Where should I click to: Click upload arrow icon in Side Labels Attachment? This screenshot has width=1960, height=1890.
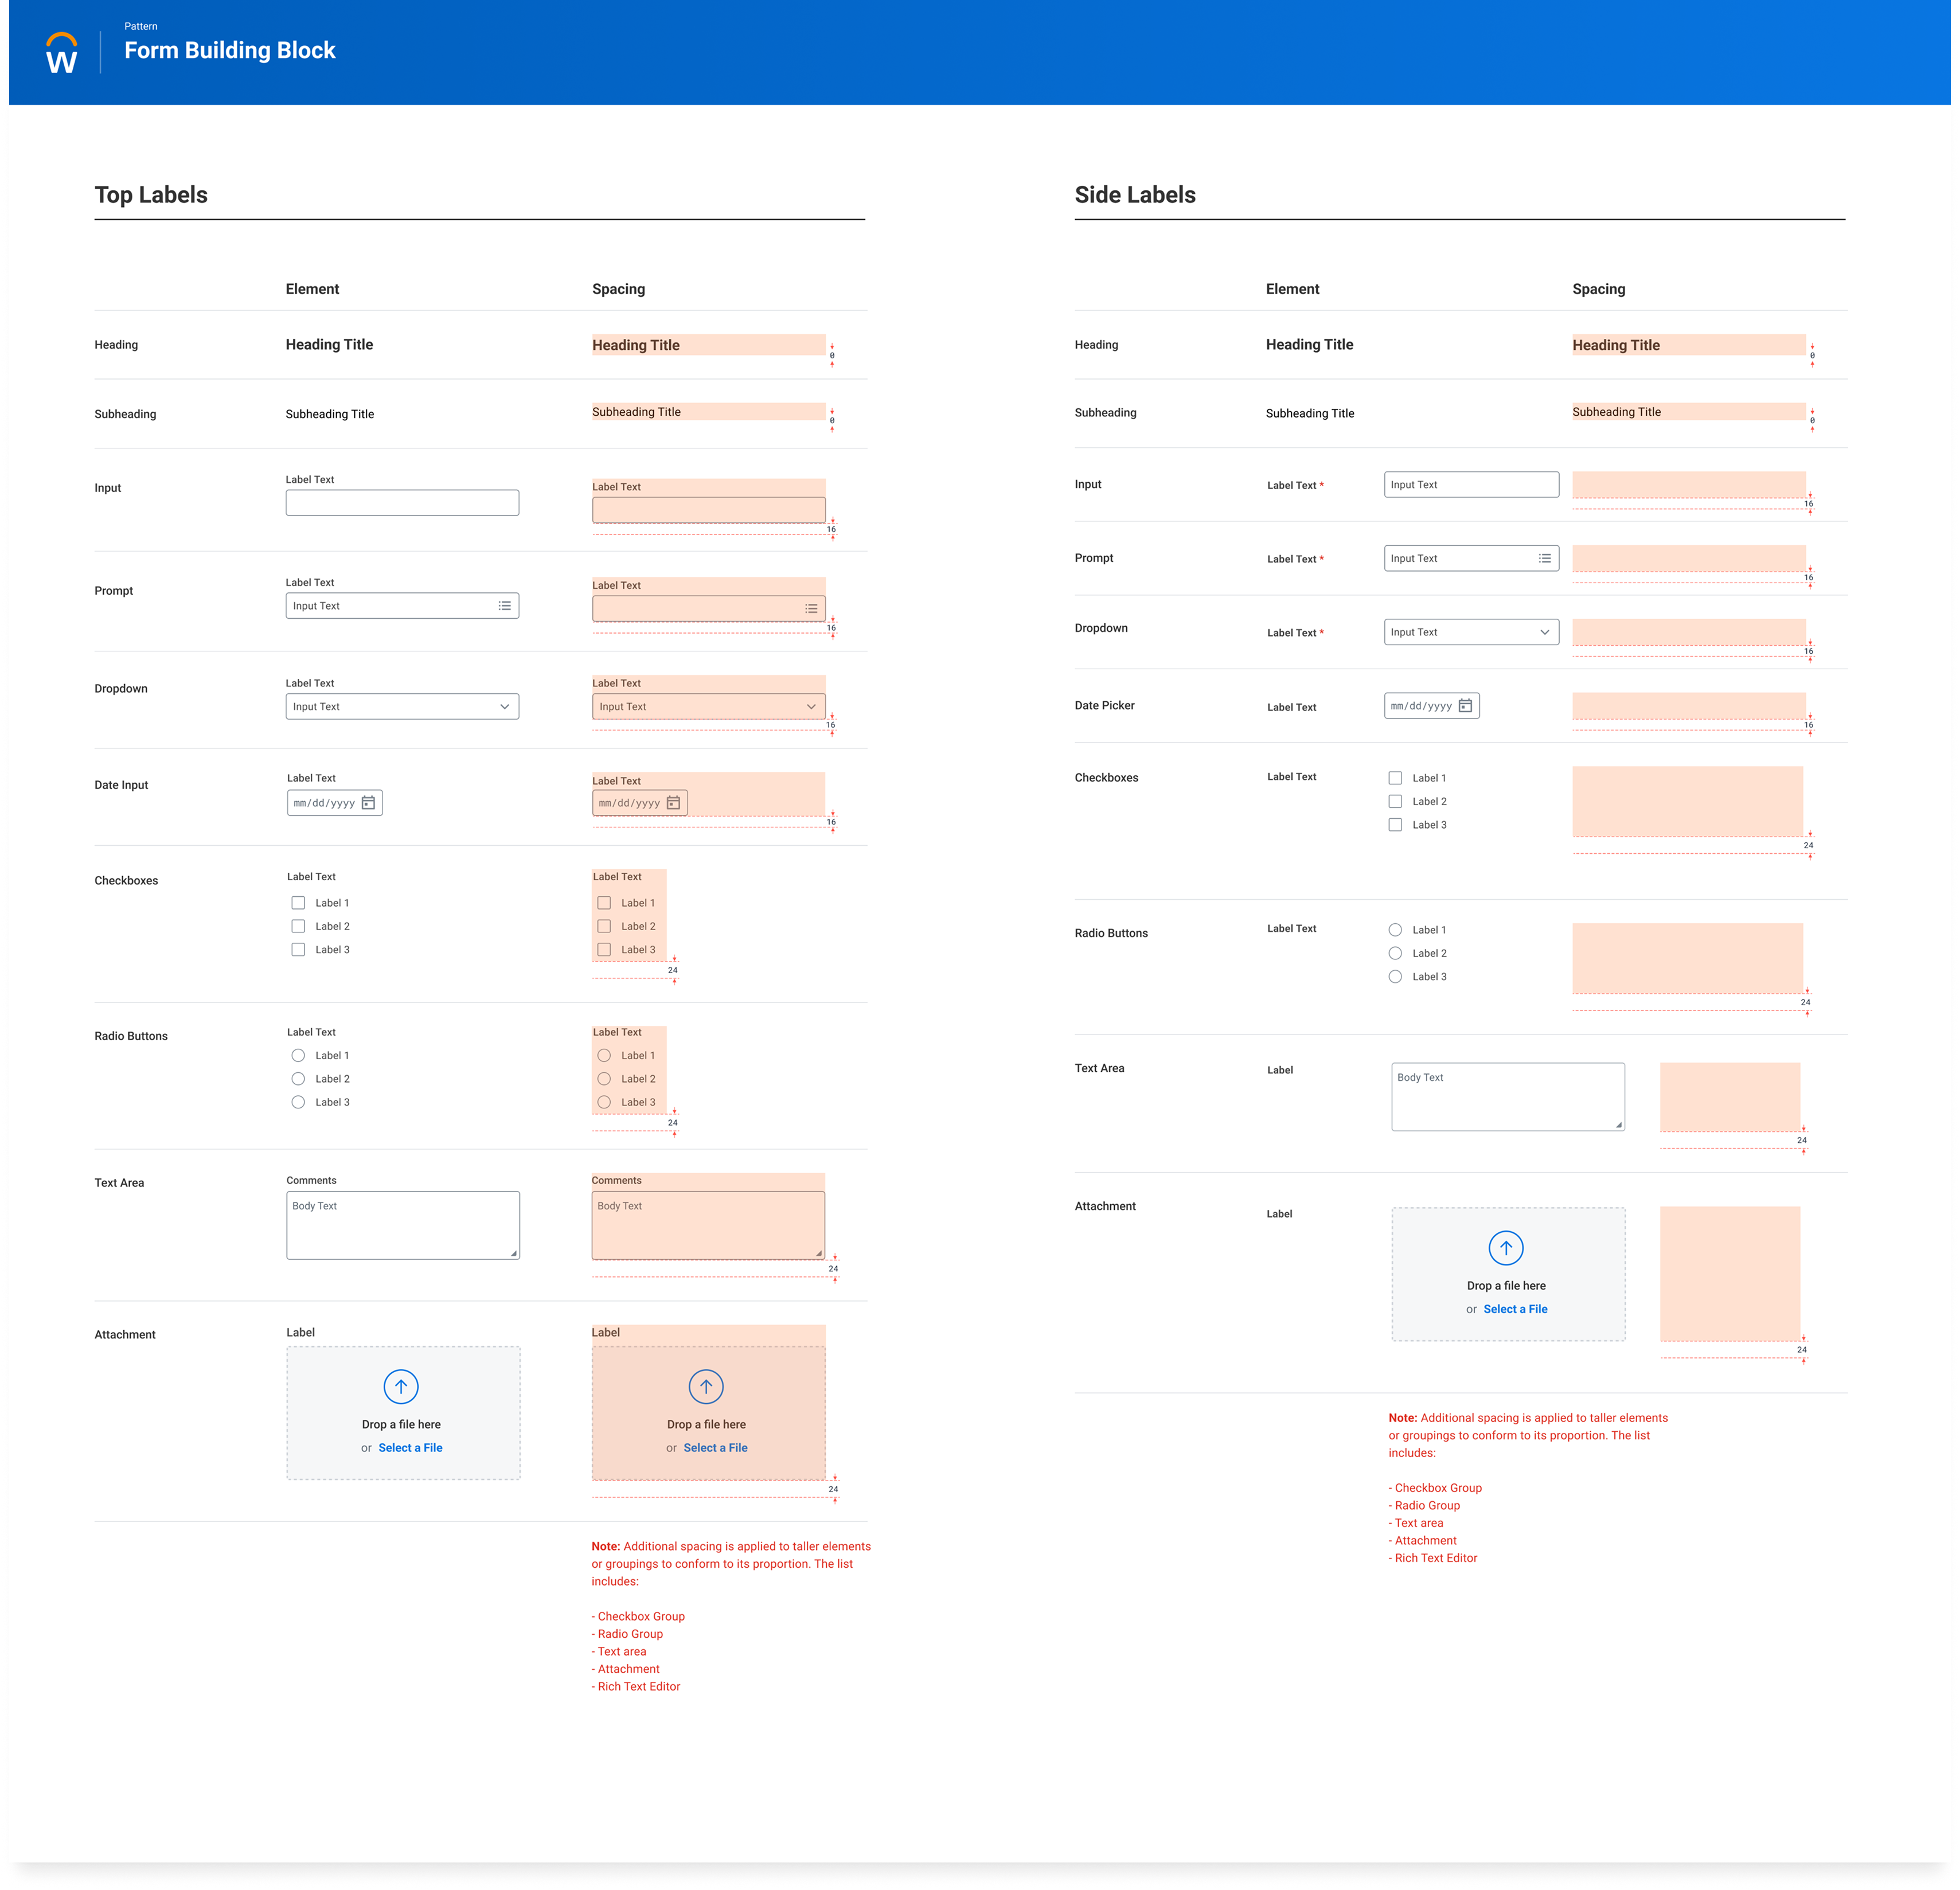click(1506, 1248)
